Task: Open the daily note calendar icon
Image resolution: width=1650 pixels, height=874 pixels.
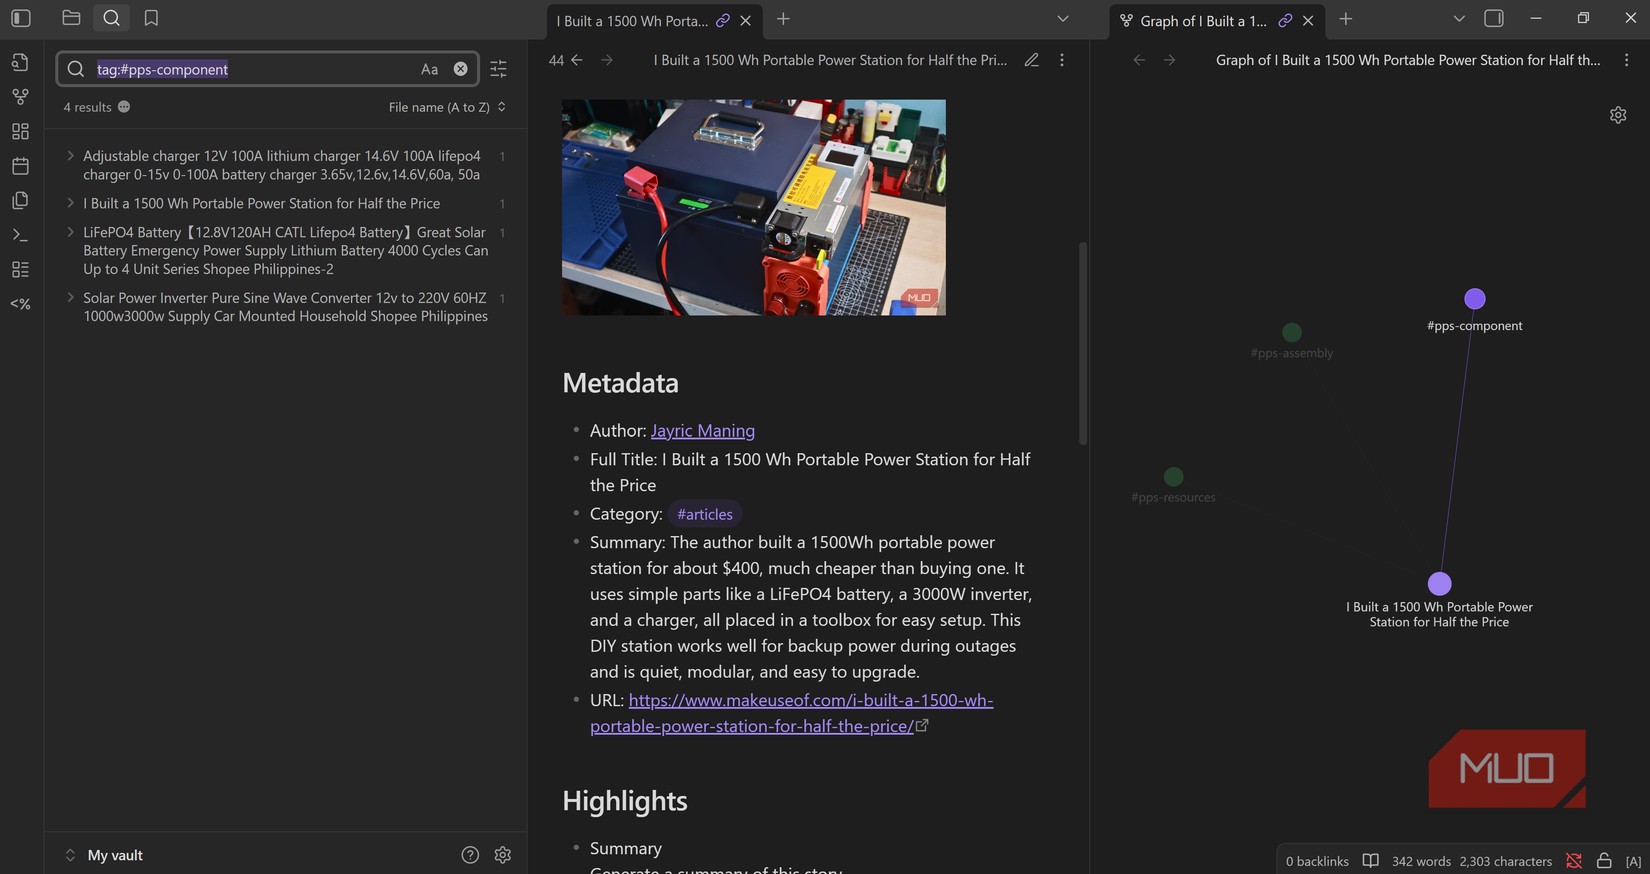Action: click(20, 166)
